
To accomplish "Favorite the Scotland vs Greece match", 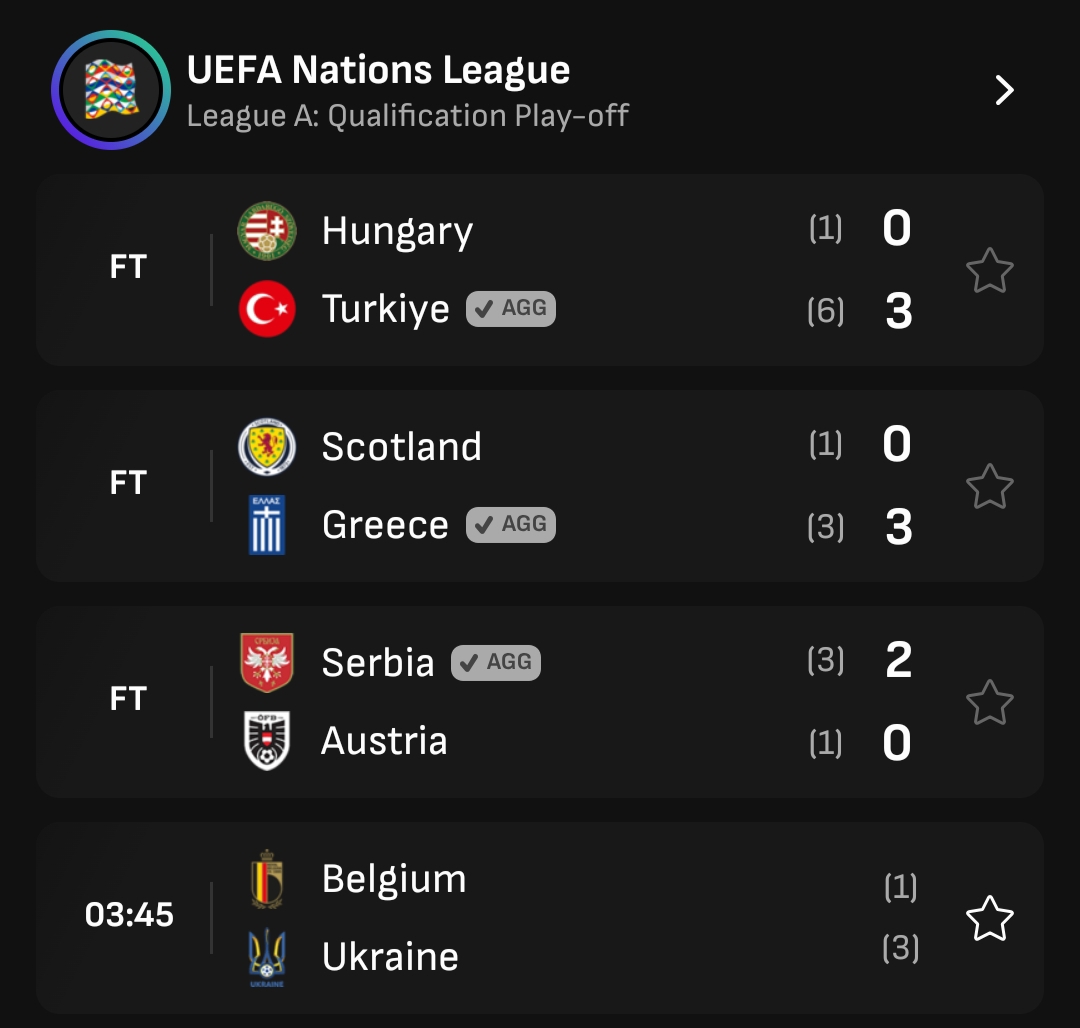I will (989, 486).
